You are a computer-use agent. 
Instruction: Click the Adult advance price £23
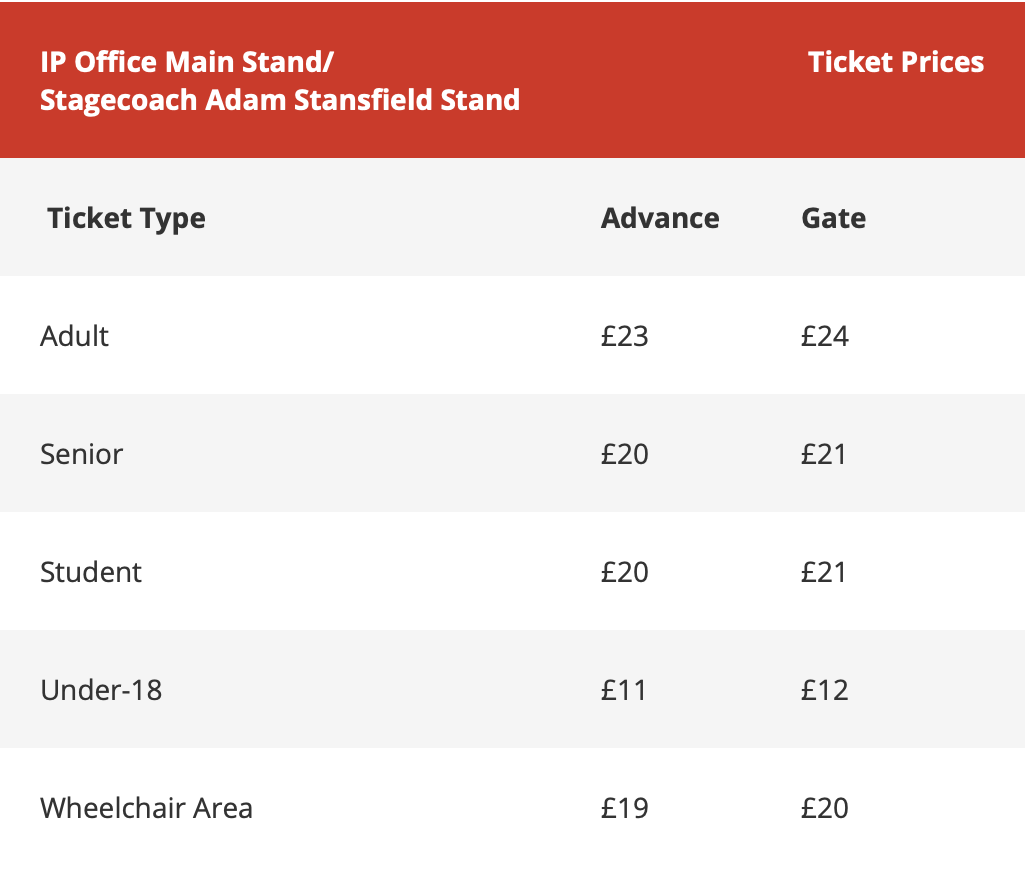click(625, 336)
